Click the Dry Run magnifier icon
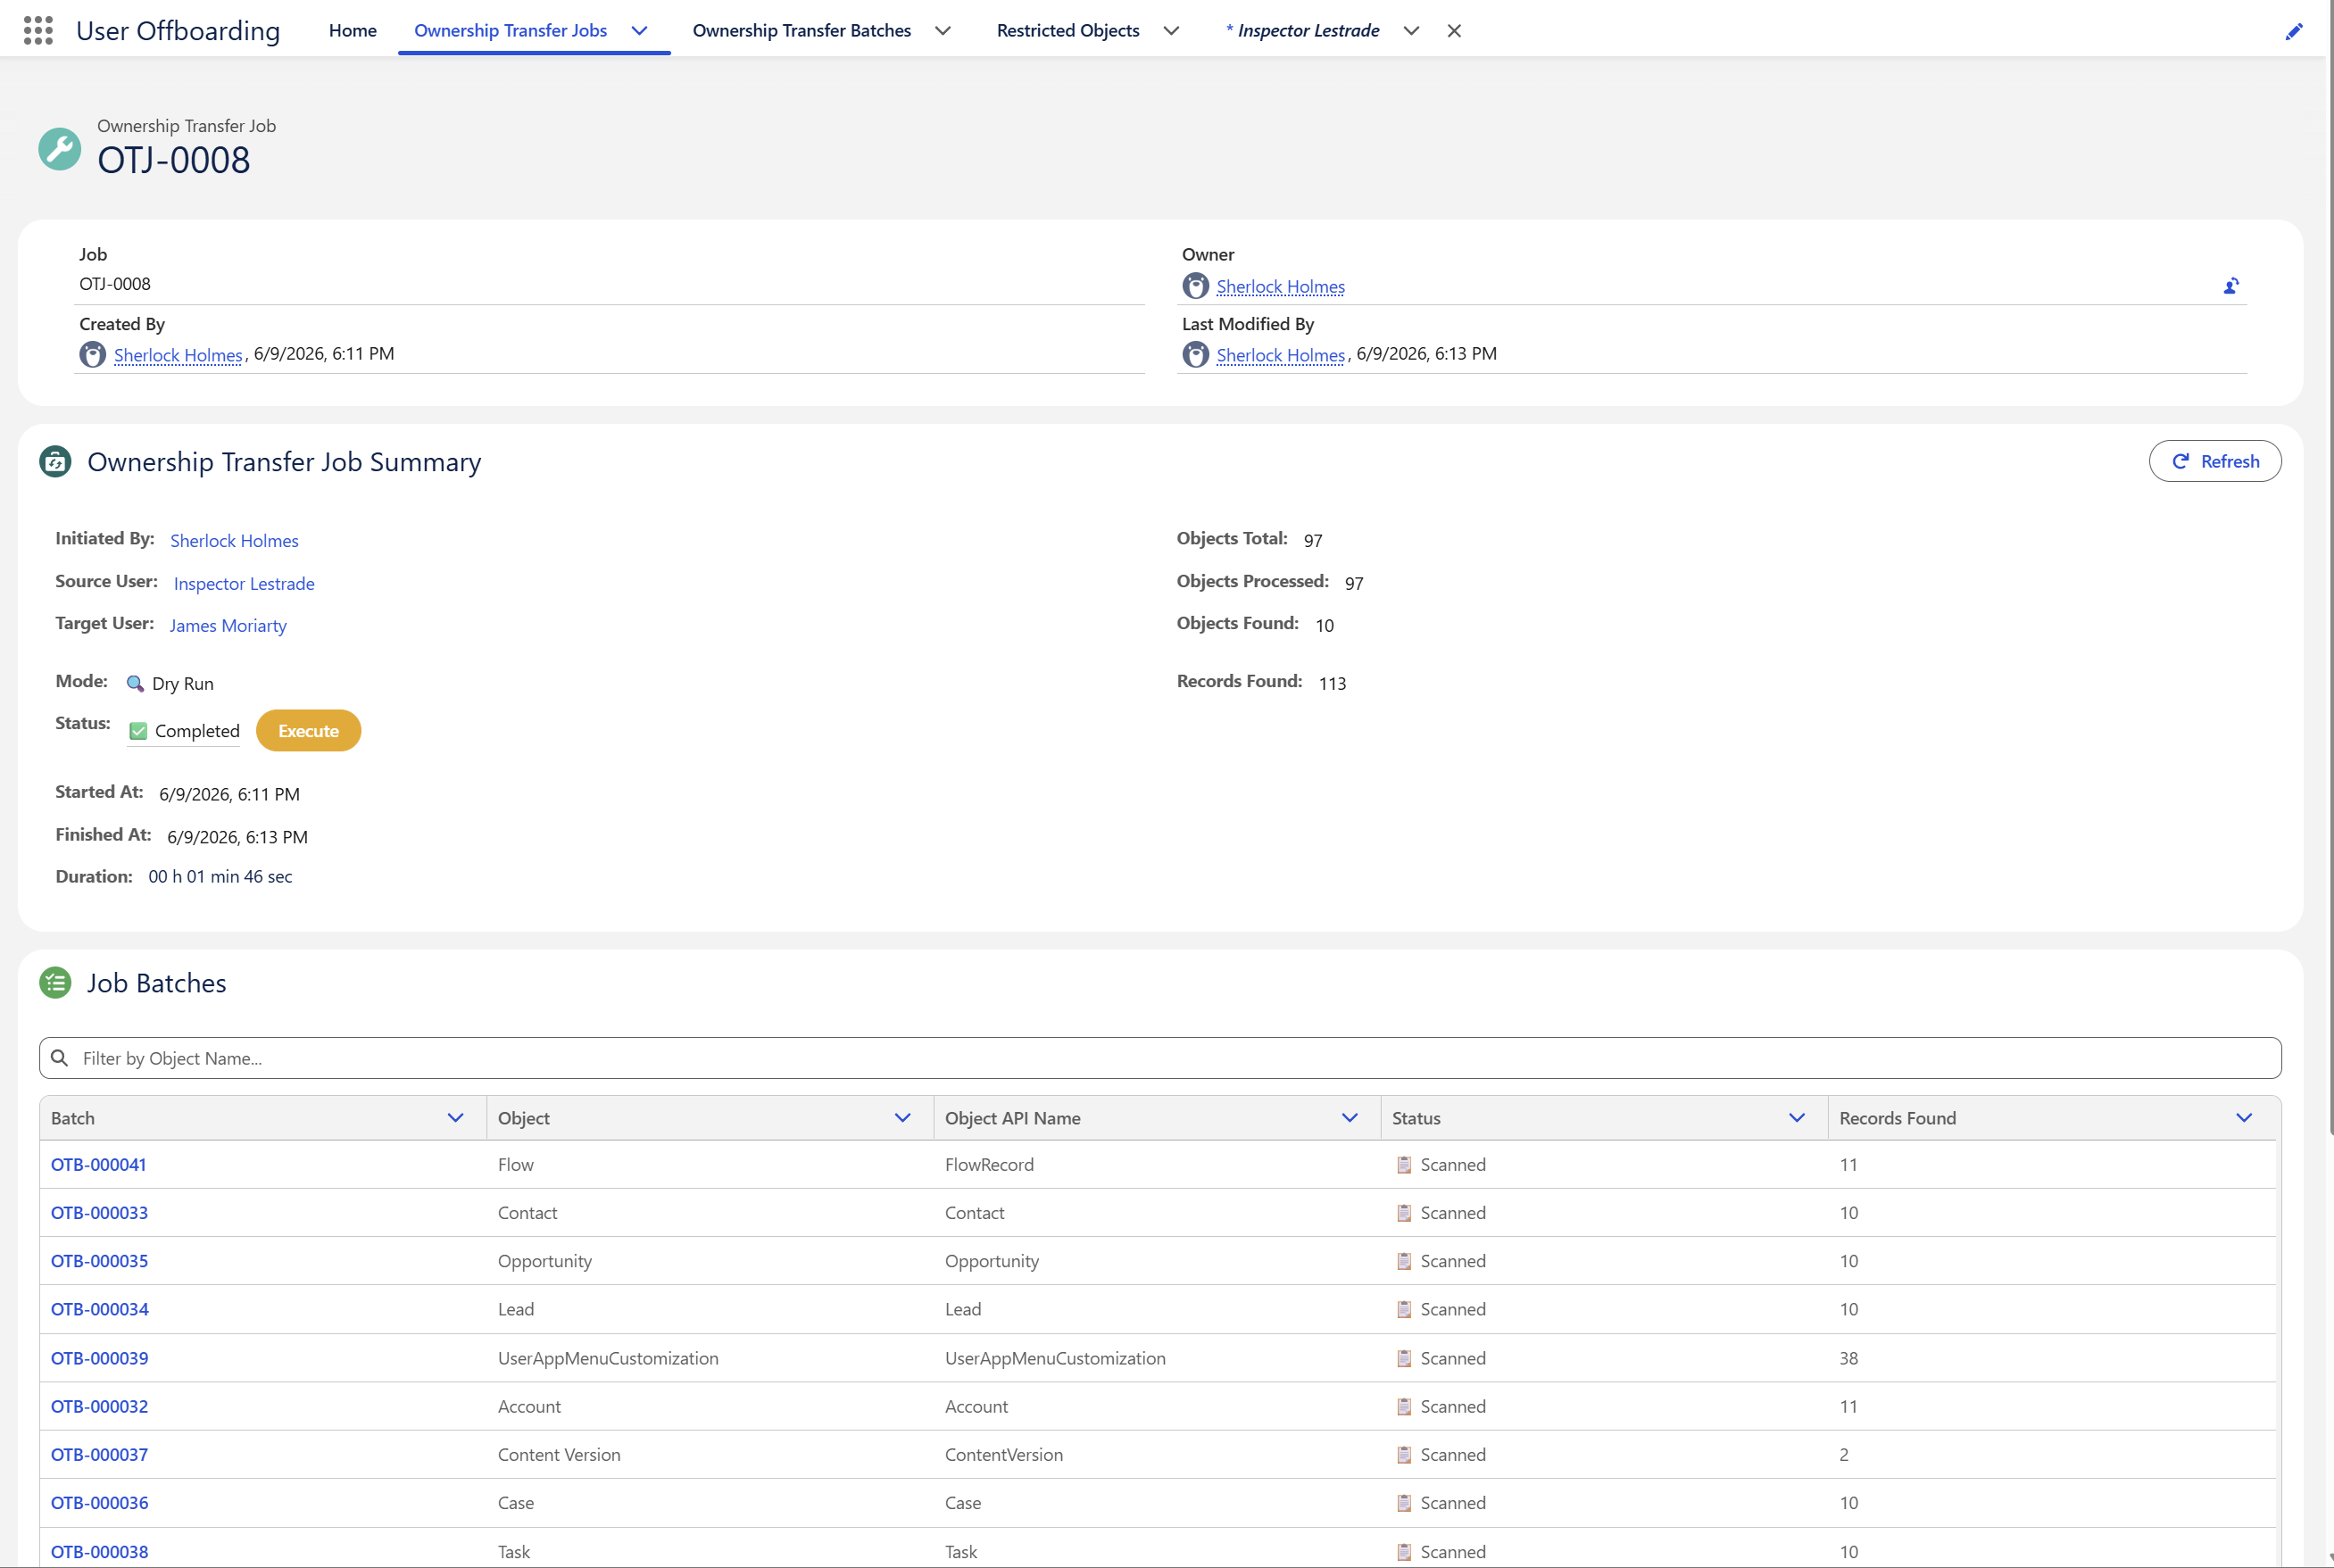This screenshot has height=1568, width=2334. 135,683
